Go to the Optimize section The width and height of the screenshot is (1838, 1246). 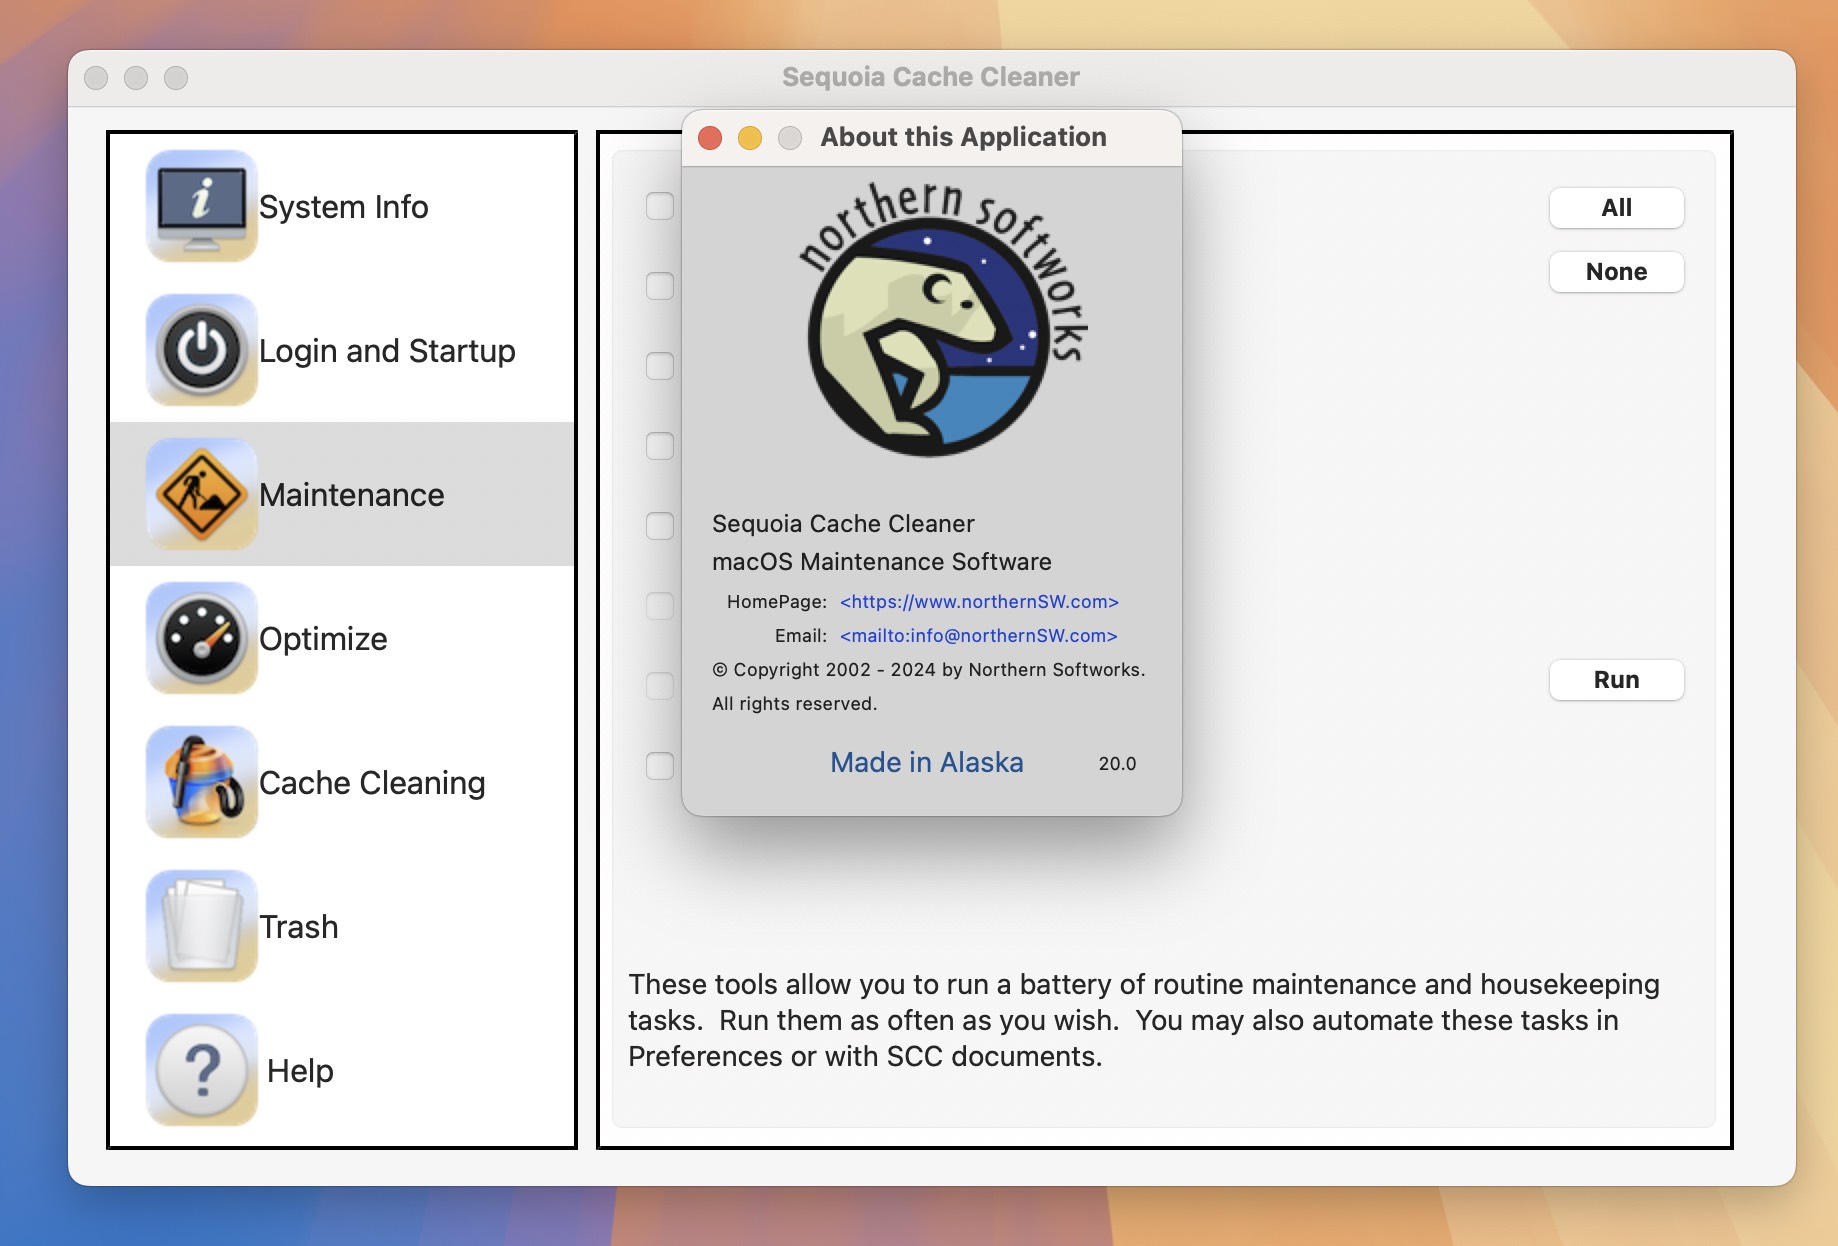tap(323, 639)
